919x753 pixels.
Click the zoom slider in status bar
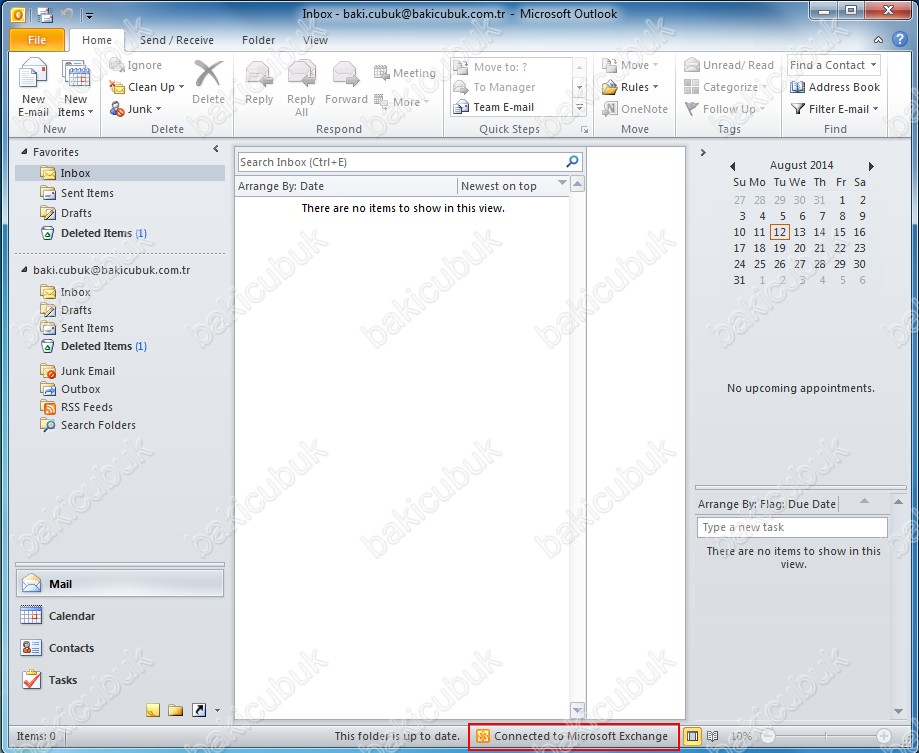tap(825, 736)
